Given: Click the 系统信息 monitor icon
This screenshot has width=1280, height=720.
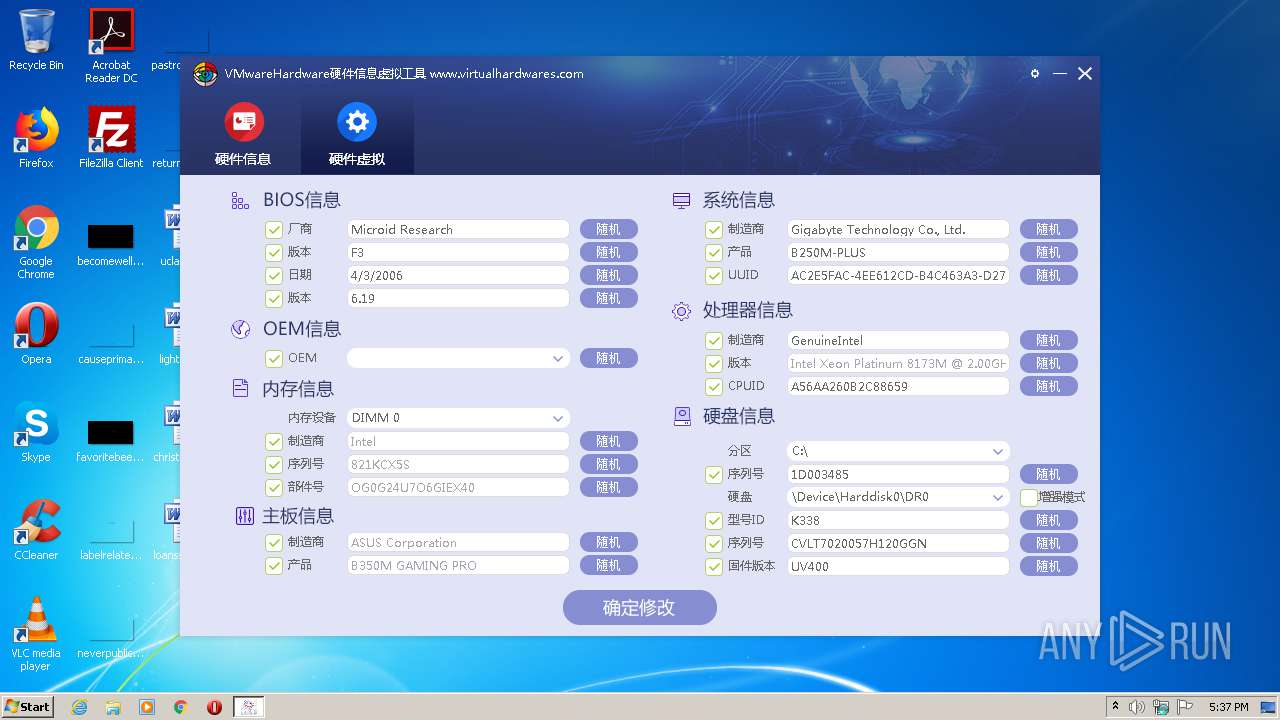Looking at the screenshot, I should [x=681, y=201].
